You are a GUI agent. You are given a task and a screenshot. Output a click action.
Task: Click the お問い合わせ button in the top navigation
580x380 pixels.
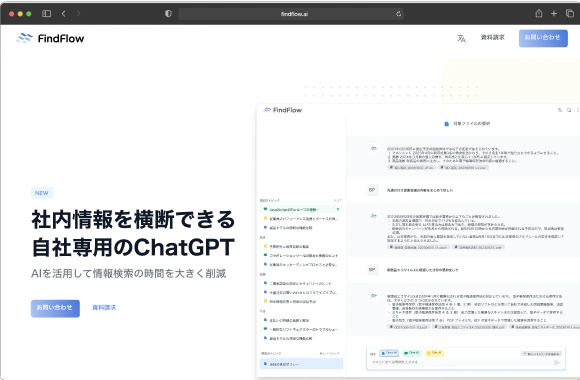(x=543, y=38)
